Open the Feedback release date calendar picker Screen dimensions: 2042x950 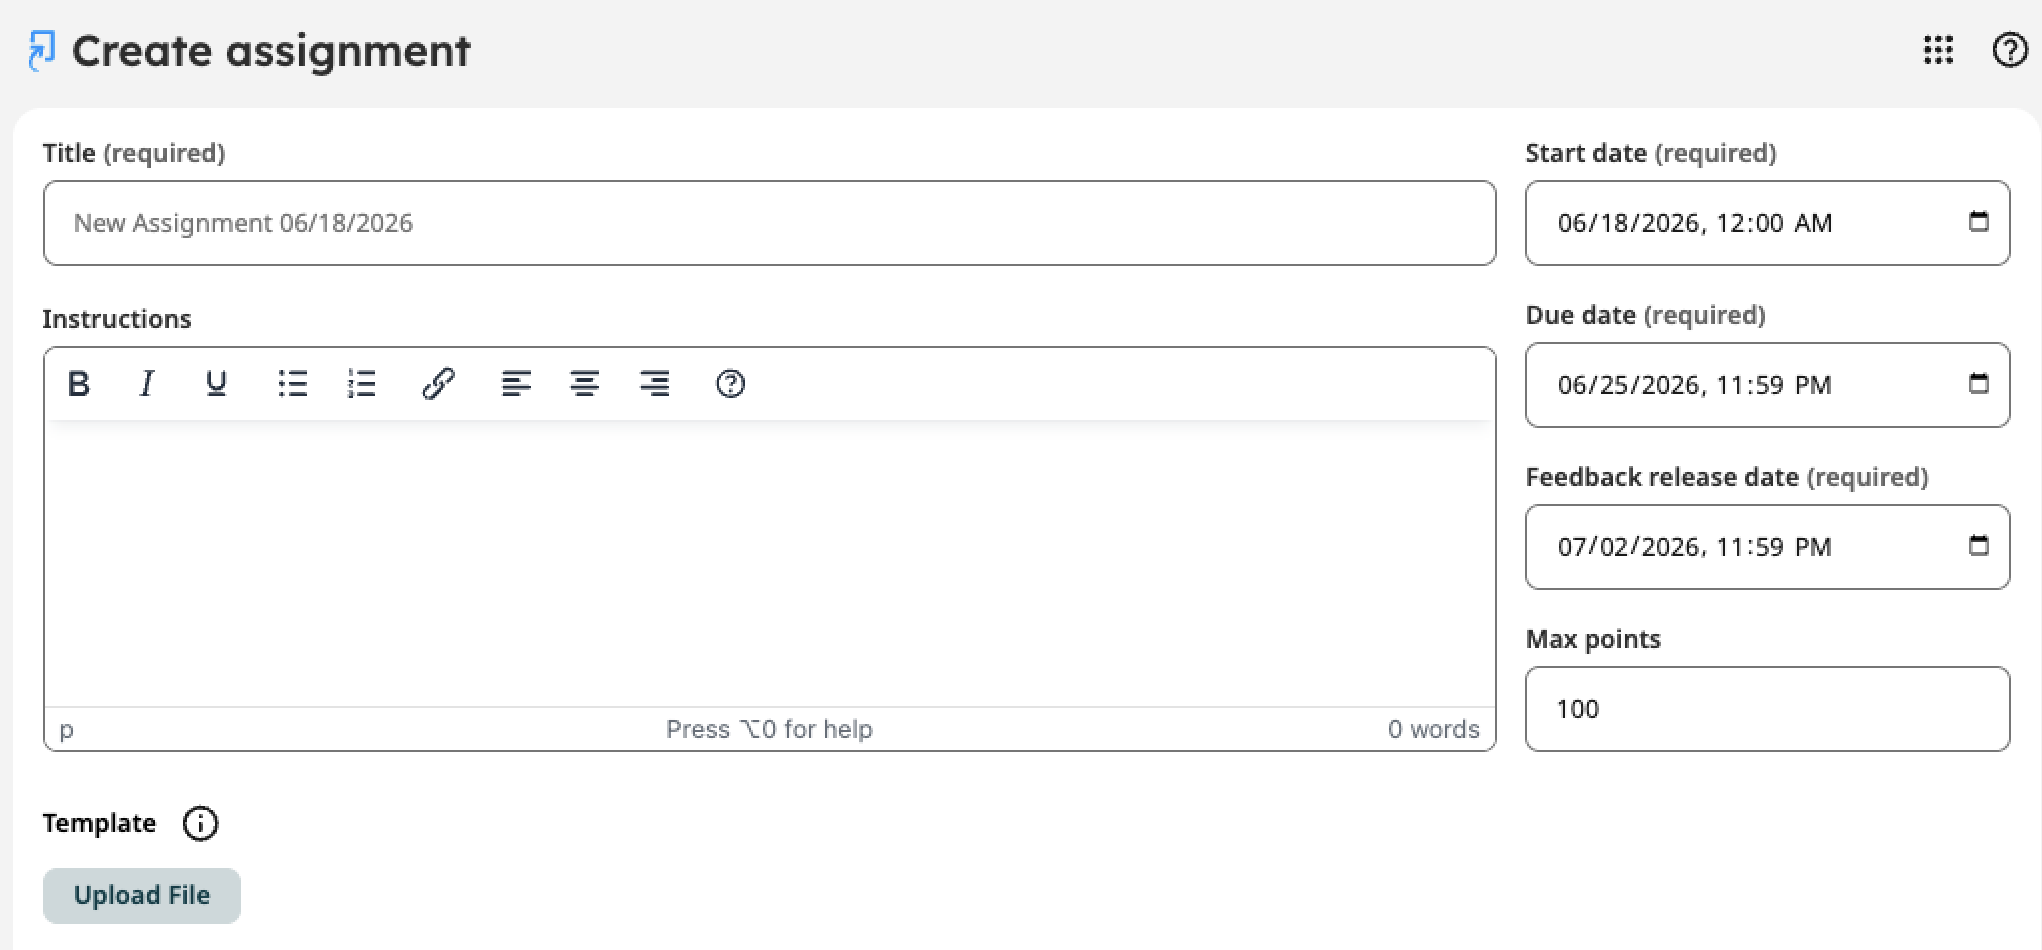point(1978,546)
